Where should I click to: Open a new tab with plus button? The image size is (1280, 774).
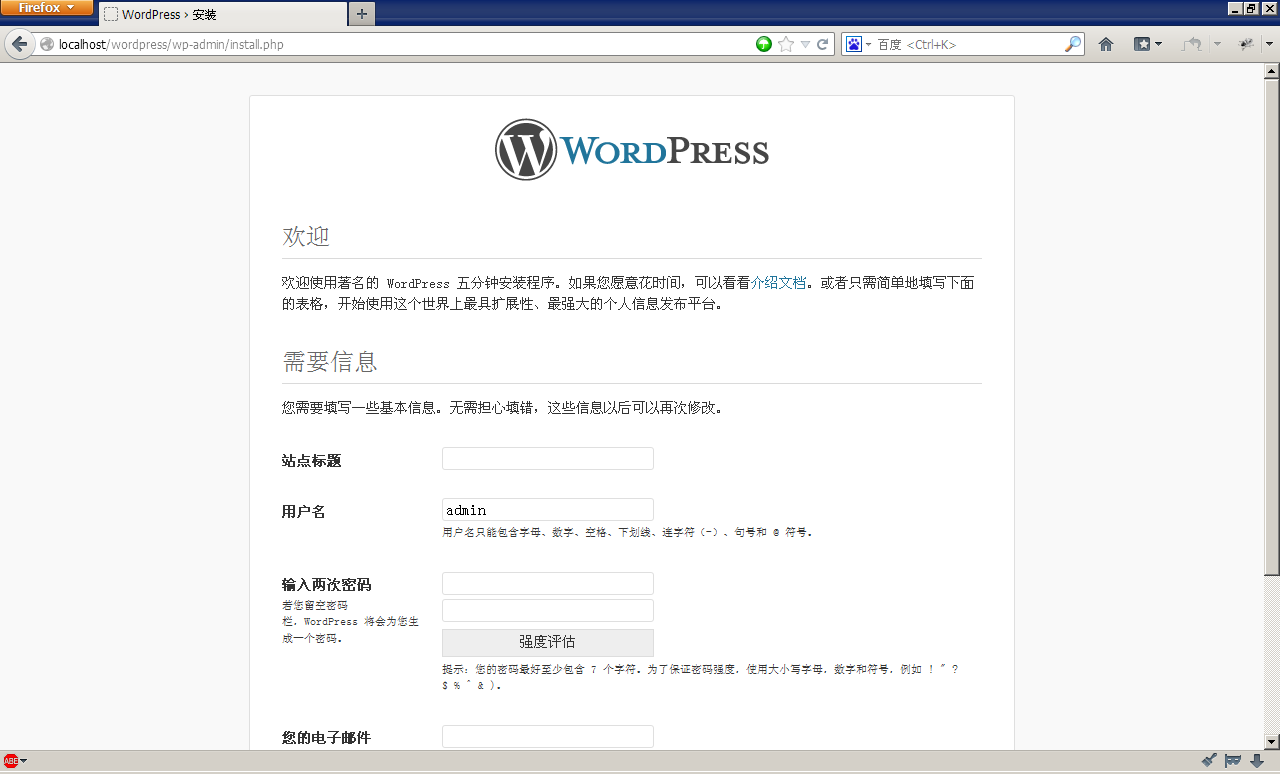[361, 14]
